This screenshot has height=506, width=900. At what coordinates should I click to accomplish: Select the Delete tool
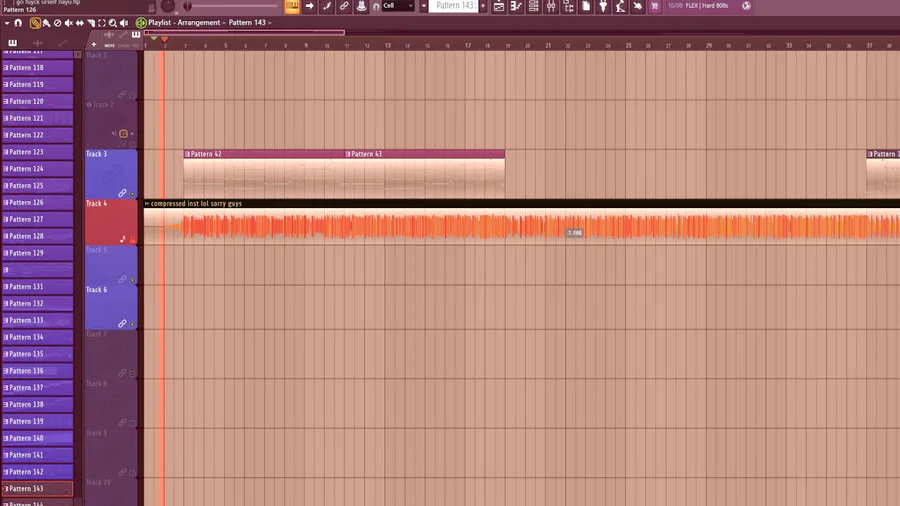(x=57, y=23)
